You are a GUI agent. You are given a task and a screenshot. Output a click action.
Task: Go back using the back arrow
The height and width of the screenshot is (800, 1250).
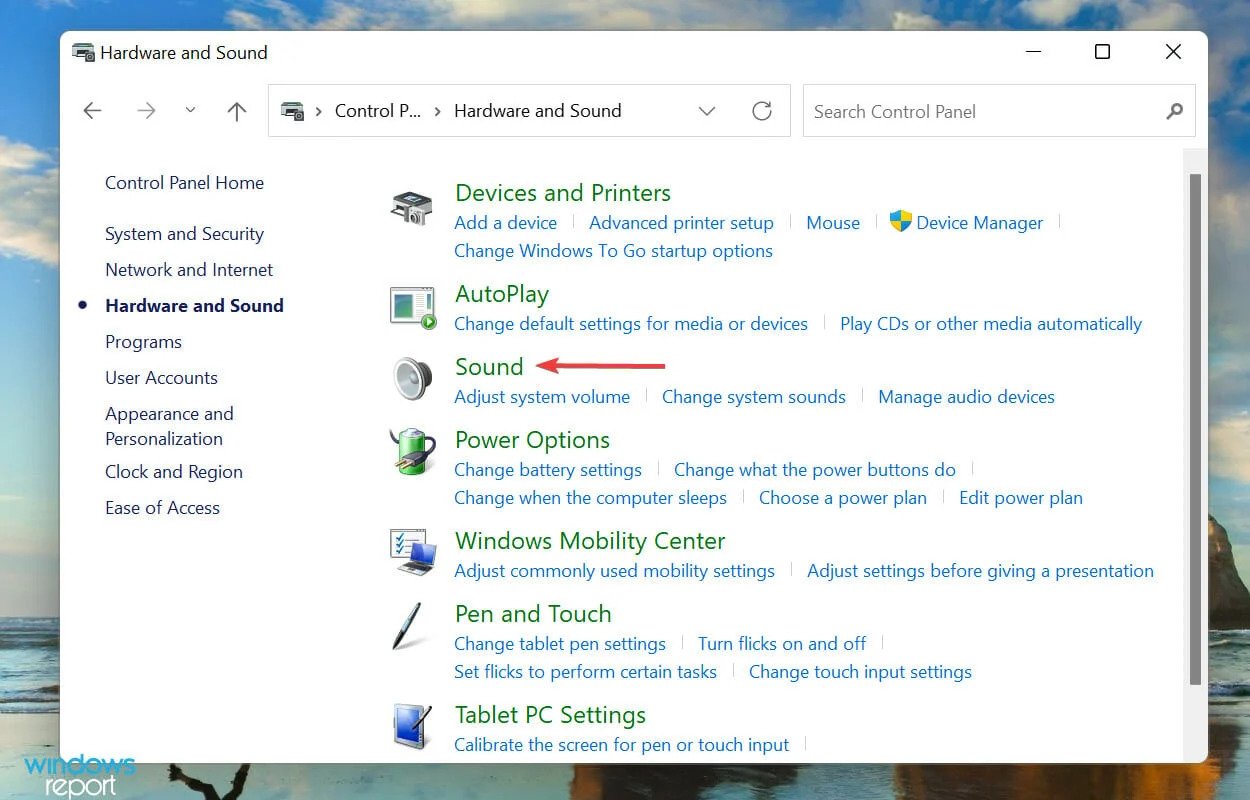93,111
